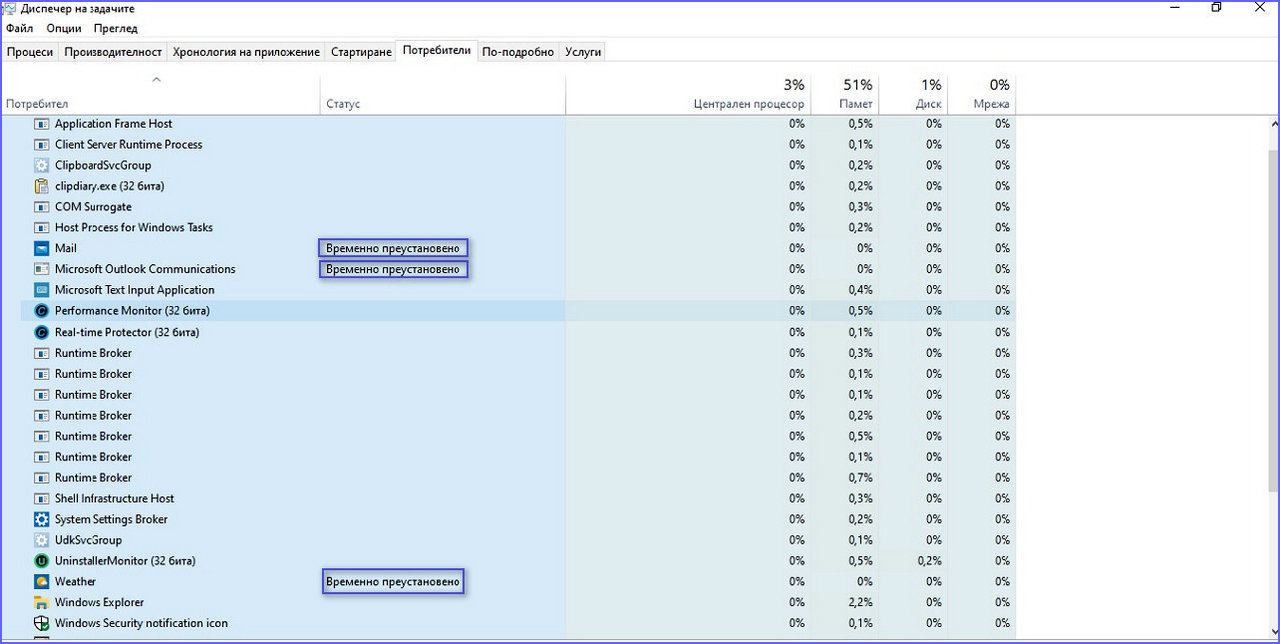Image resolution: width=1280 pixels, height=644 pixels.
Task: Click the Task Manager title bar icon
Action: click(x=9, y=8)
